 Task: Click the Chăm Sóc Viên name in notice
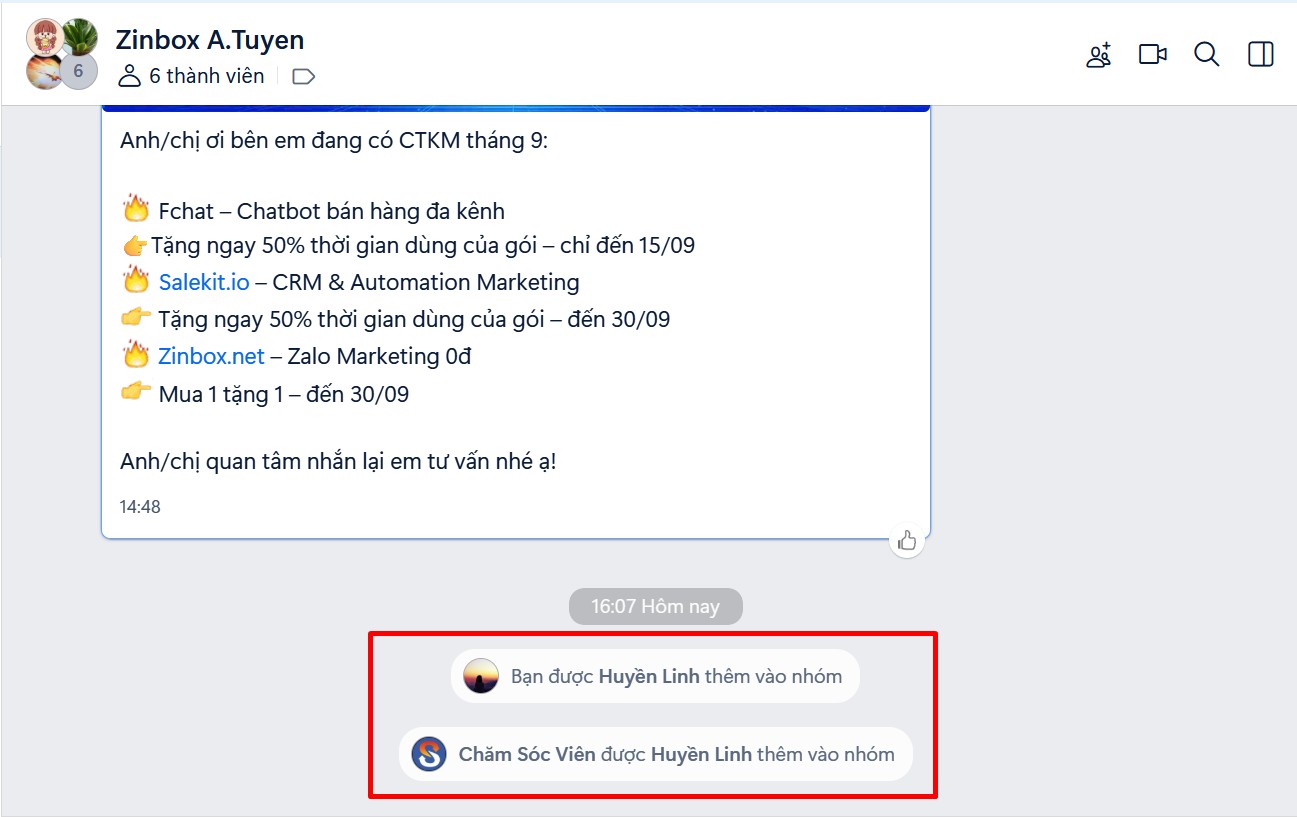point(527,755)
